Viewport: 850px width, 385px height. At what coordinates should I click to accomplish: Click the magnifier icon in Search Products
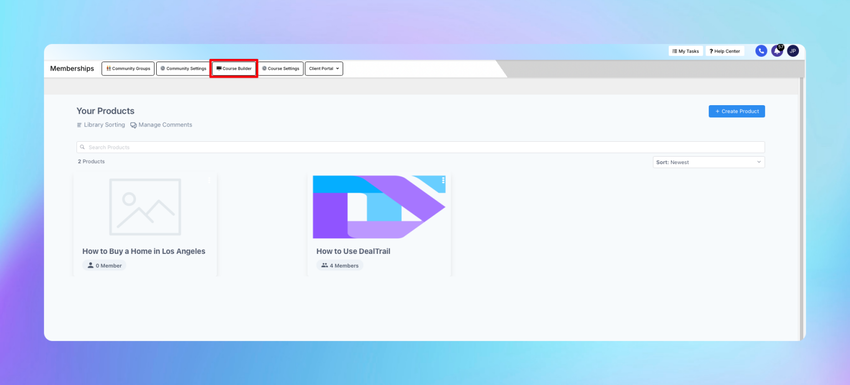point(82,147)
